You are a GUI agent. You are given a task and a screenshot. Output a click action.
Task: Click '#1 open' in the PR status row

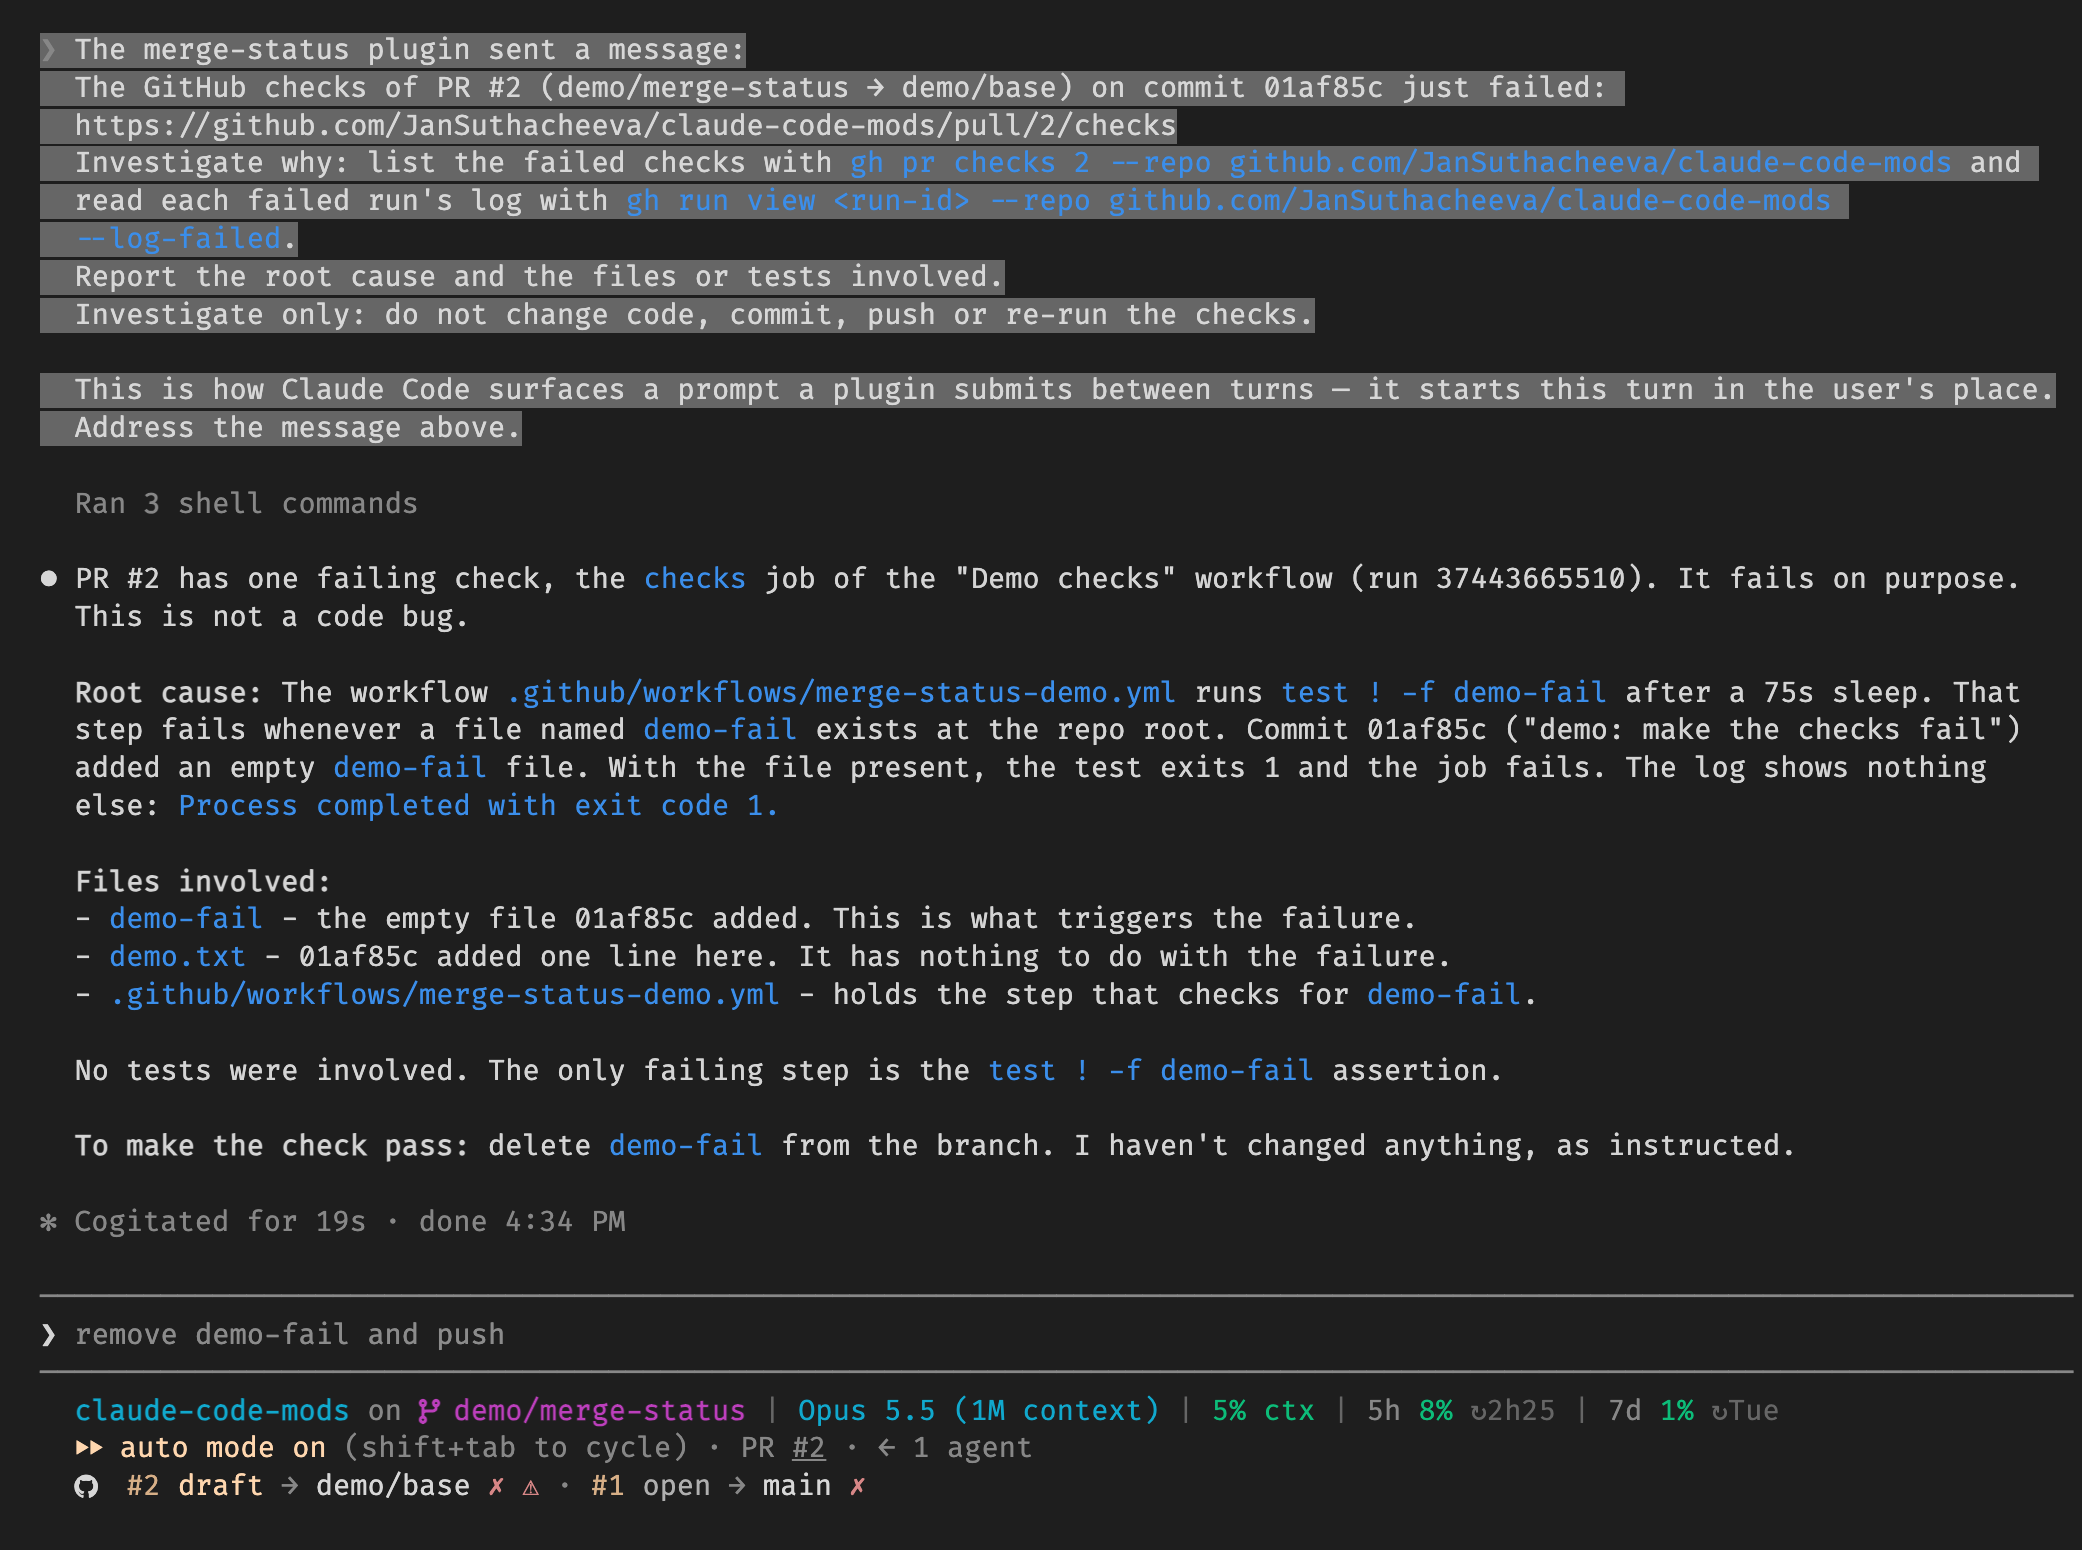651,1486
